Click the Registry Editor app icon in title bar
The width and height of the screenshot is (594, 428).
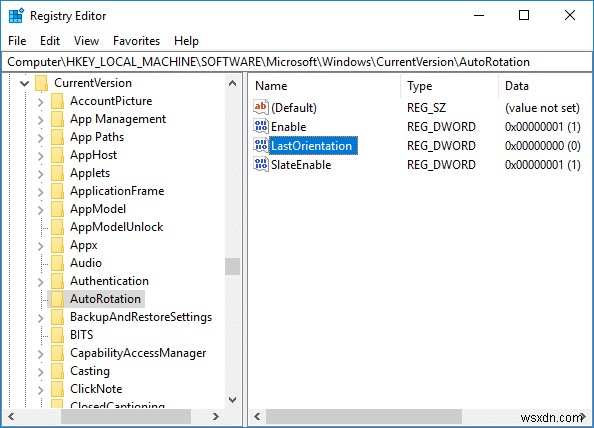click(x=16, y=16)
